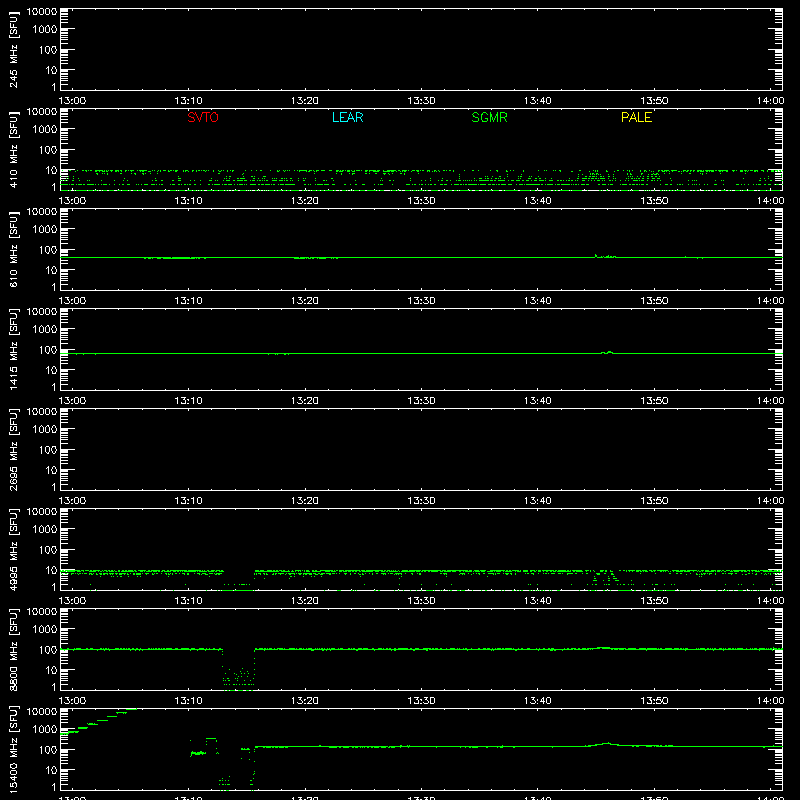
Task: Select the 2695 MHz [SFU] axis title
Action: pos(13,449)
